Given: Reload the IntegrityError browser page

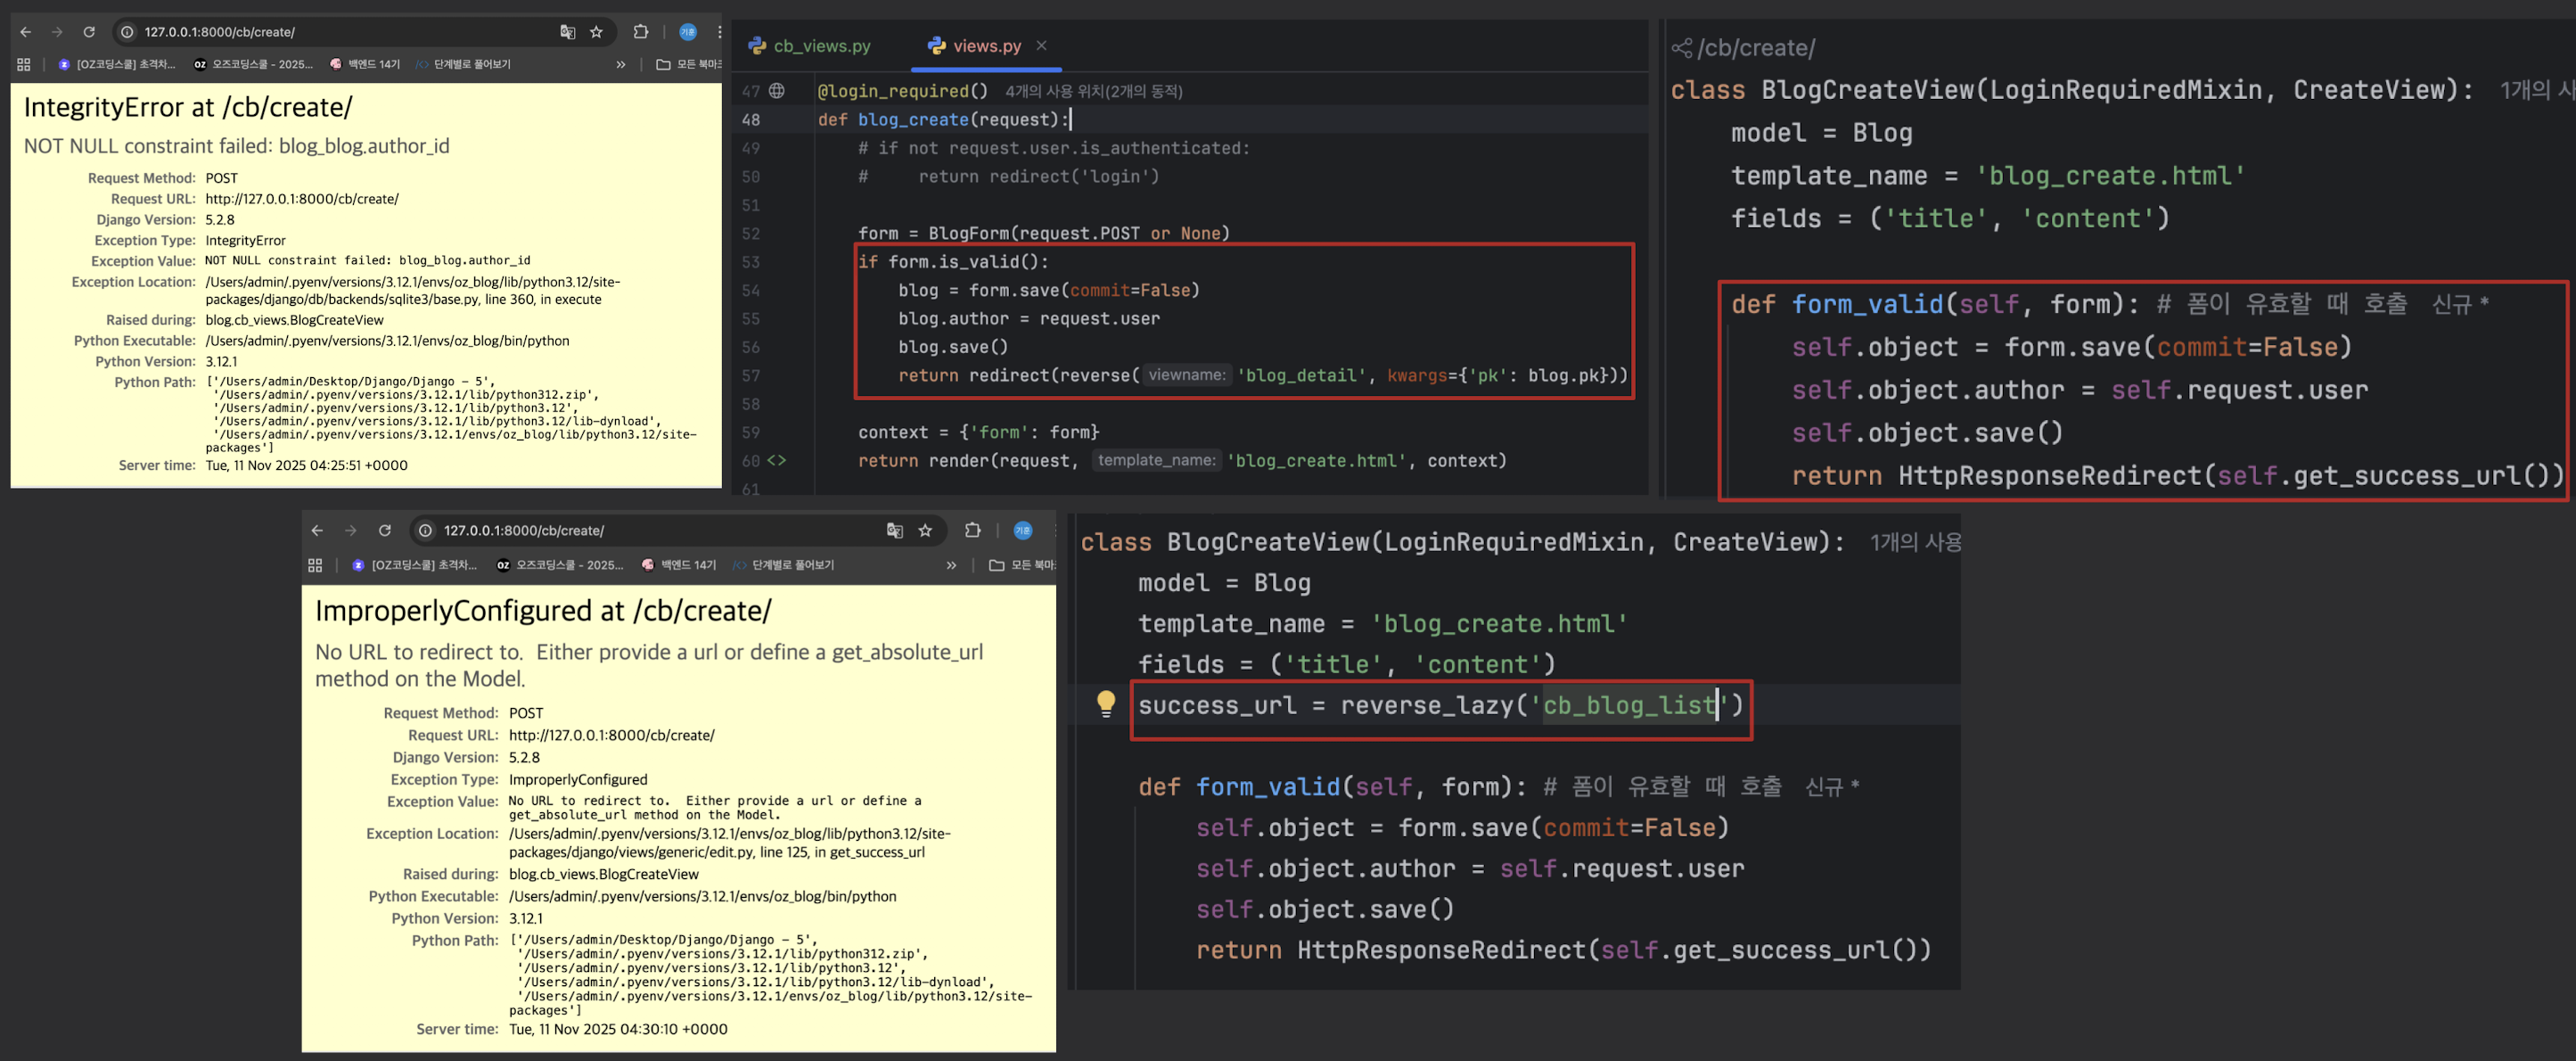Looking at the screenshot, I should point(89,32).
